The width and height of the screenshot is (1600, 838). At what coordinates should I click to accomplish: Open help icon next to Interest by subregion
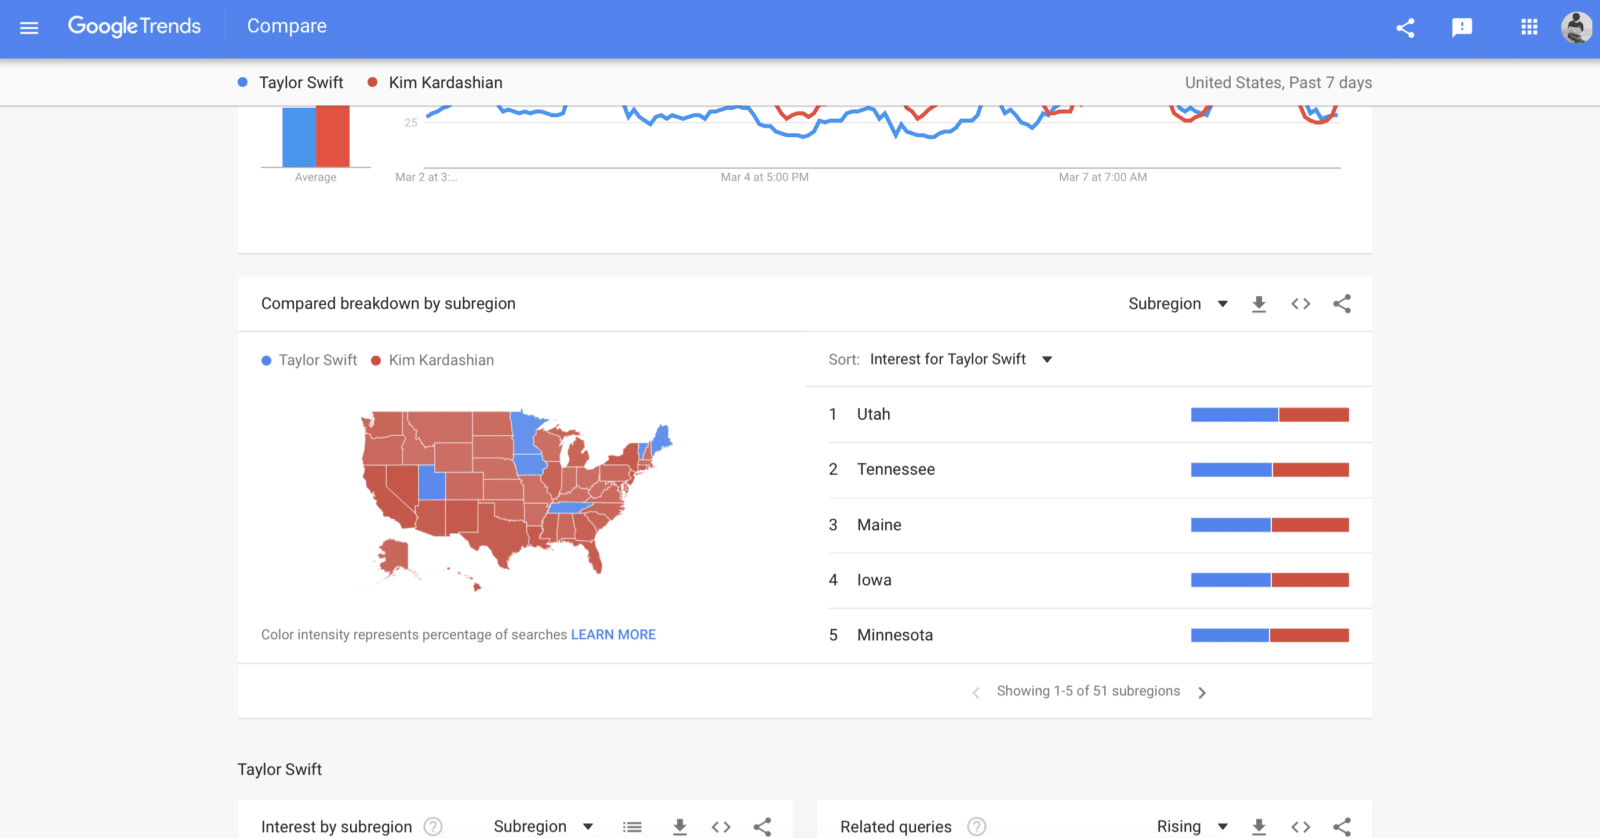[433, 827]
